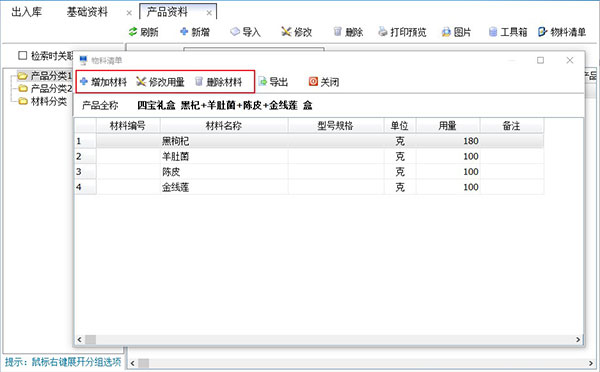This screenshot has width=600, height=372.
Task: Click the 物料清单 bill of materials icon
Action: 543,32
